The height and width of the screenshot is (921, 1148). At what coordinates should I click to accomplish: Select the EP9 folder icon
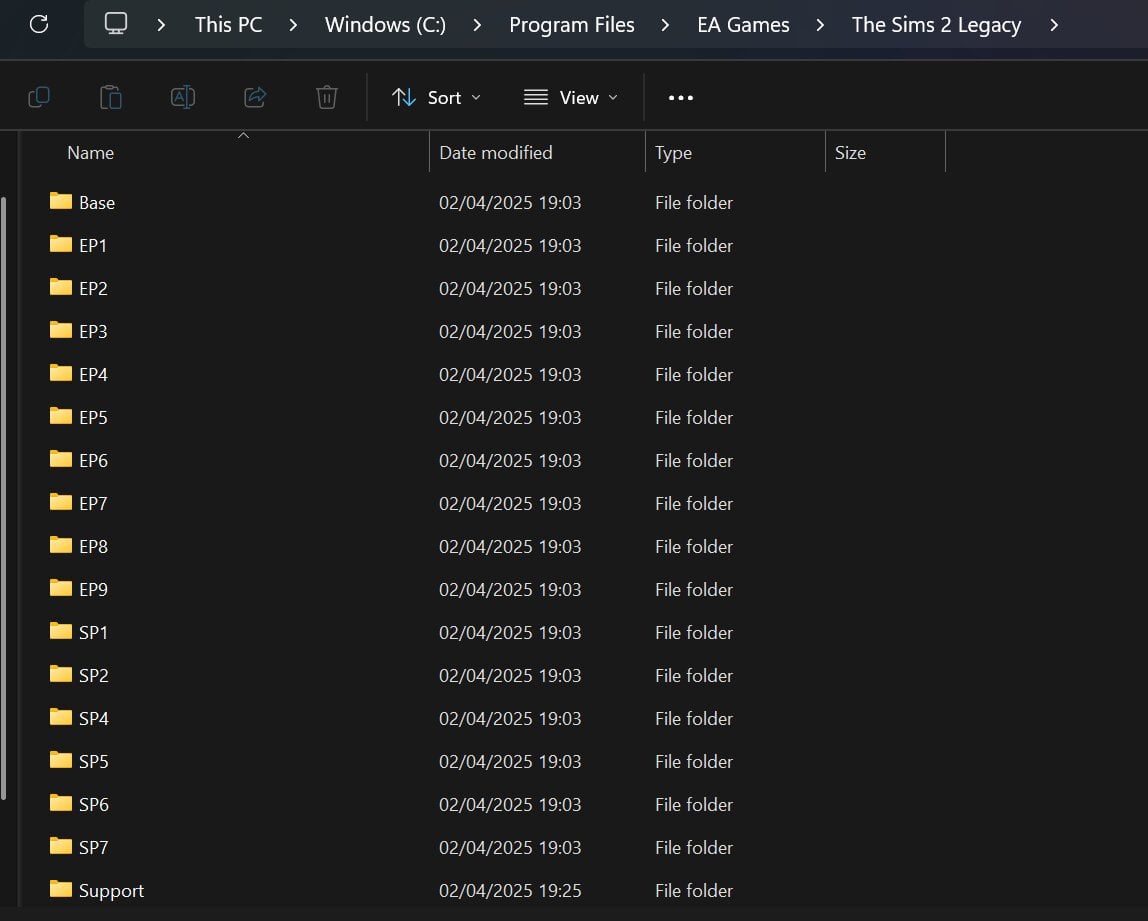pos(61,589)
